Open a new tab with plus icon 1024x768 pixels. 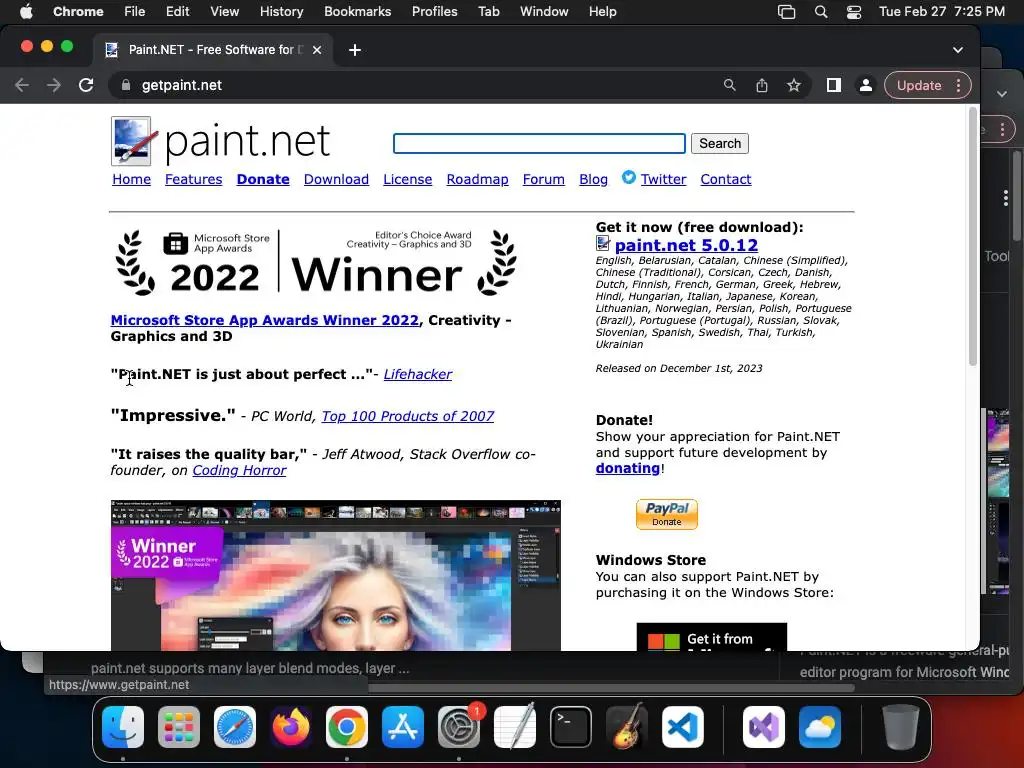point(355,50)
